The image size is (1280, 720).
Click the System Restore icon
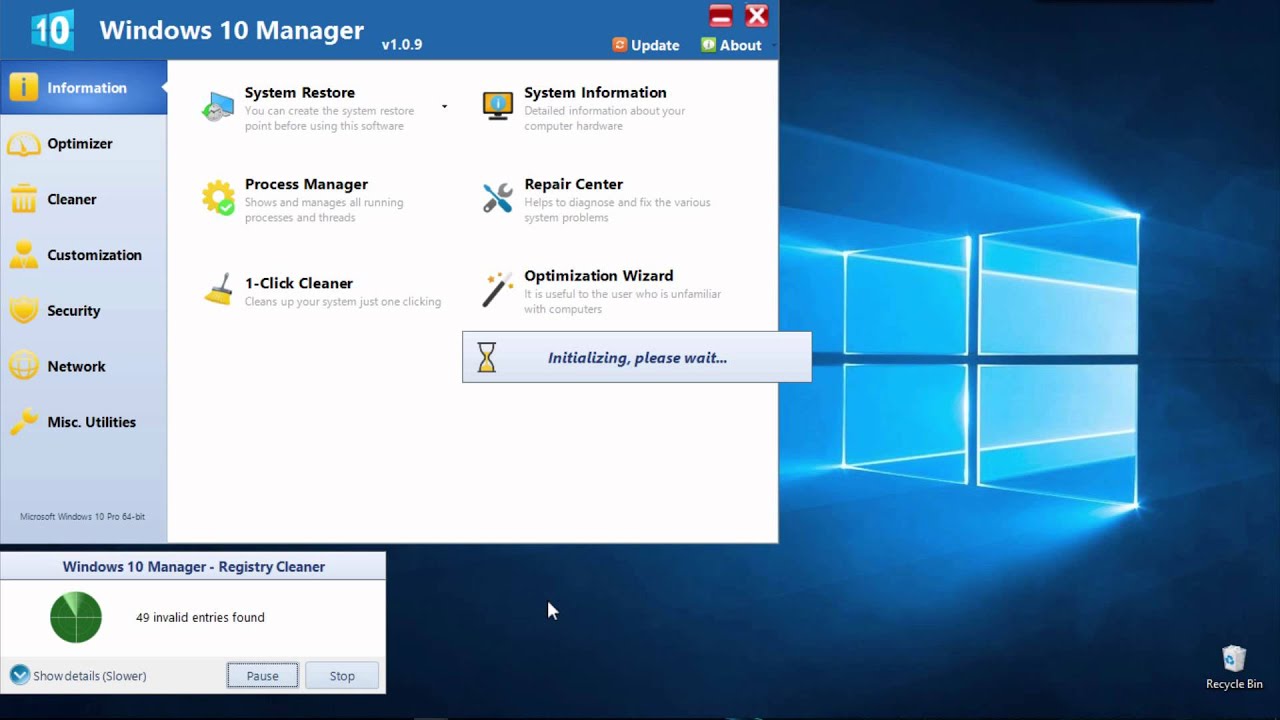pos(217,106)
